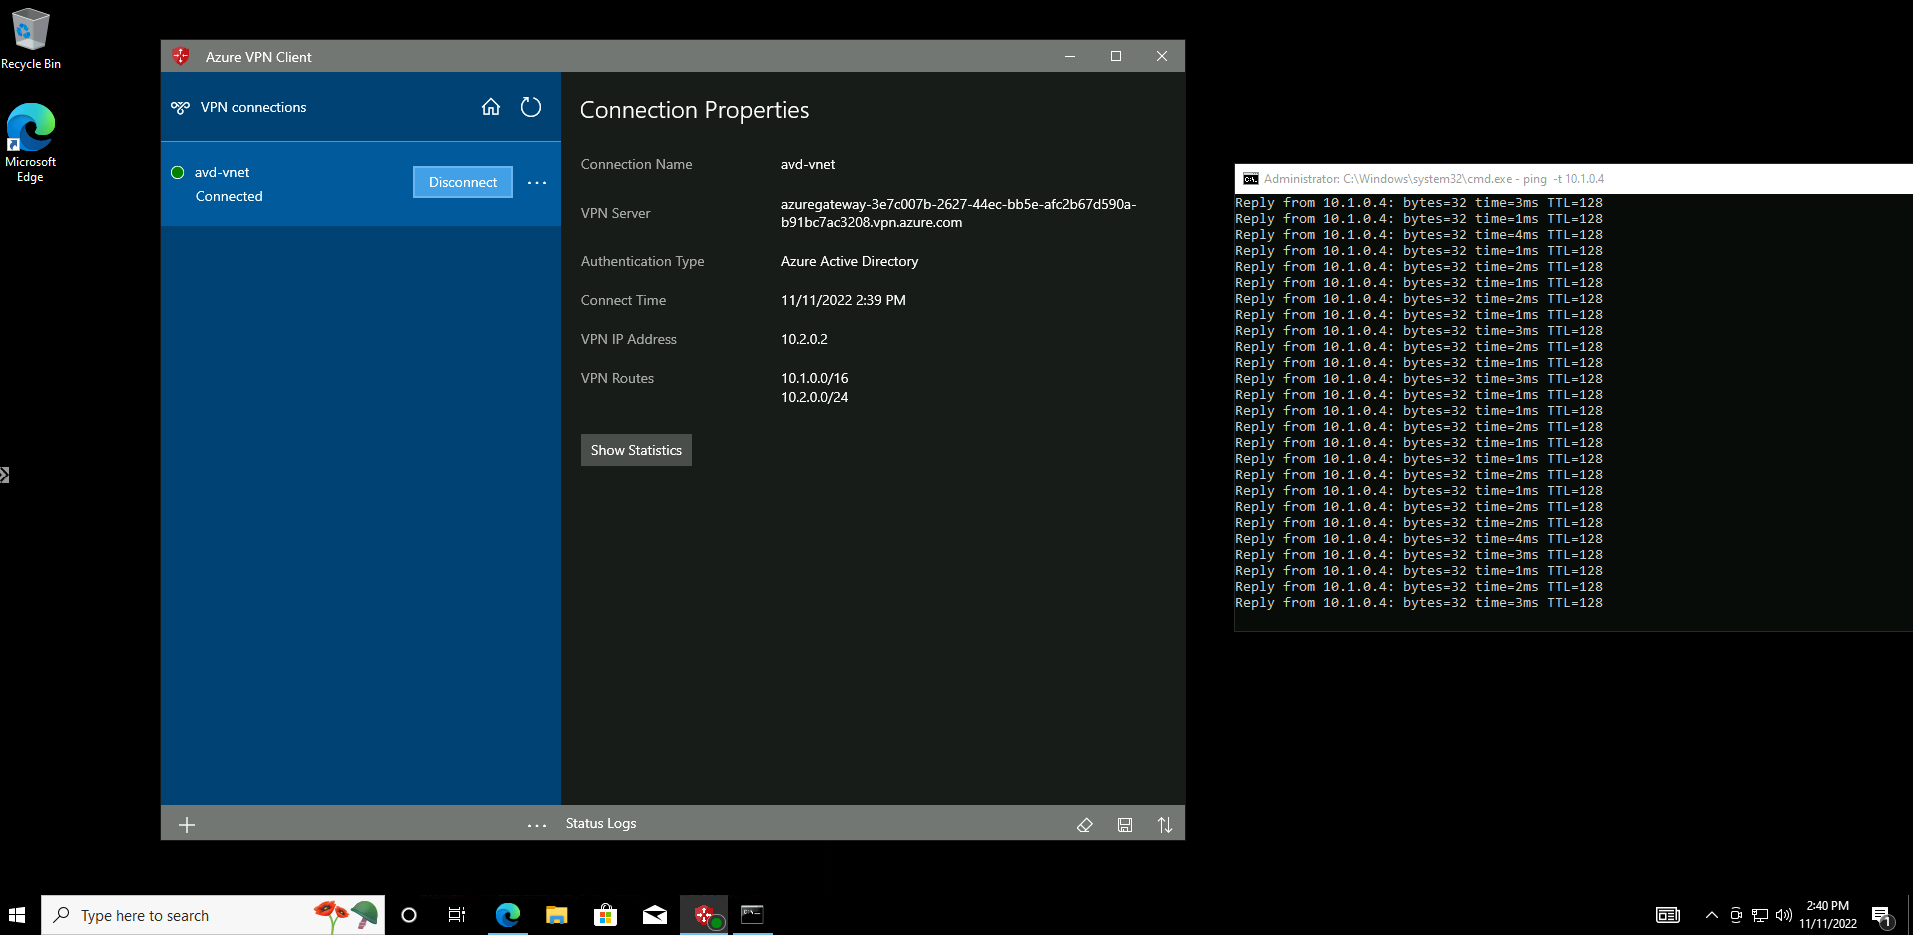
Task: Select Azure Active Directory authentication value
Action: [849, 261]
